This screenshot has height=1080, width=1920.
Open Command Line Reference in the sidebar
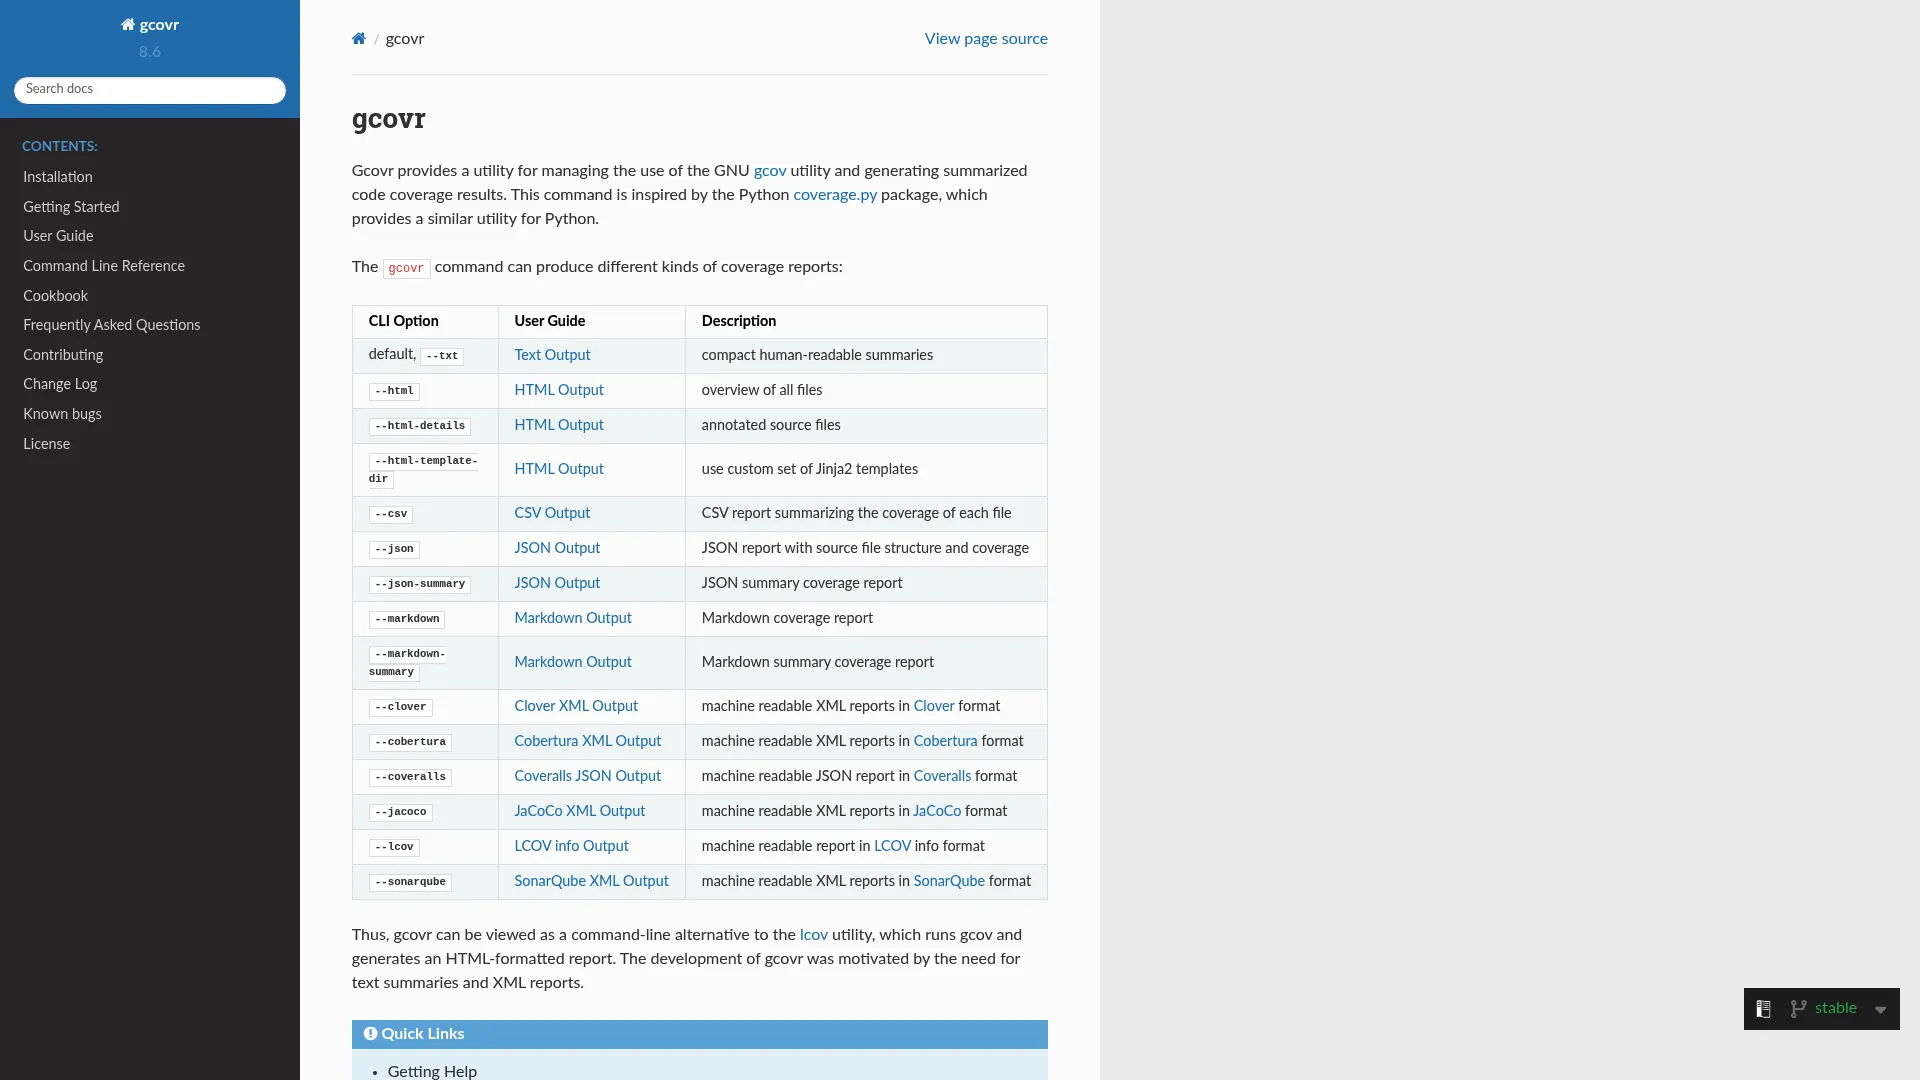click(x=104, y=266)
